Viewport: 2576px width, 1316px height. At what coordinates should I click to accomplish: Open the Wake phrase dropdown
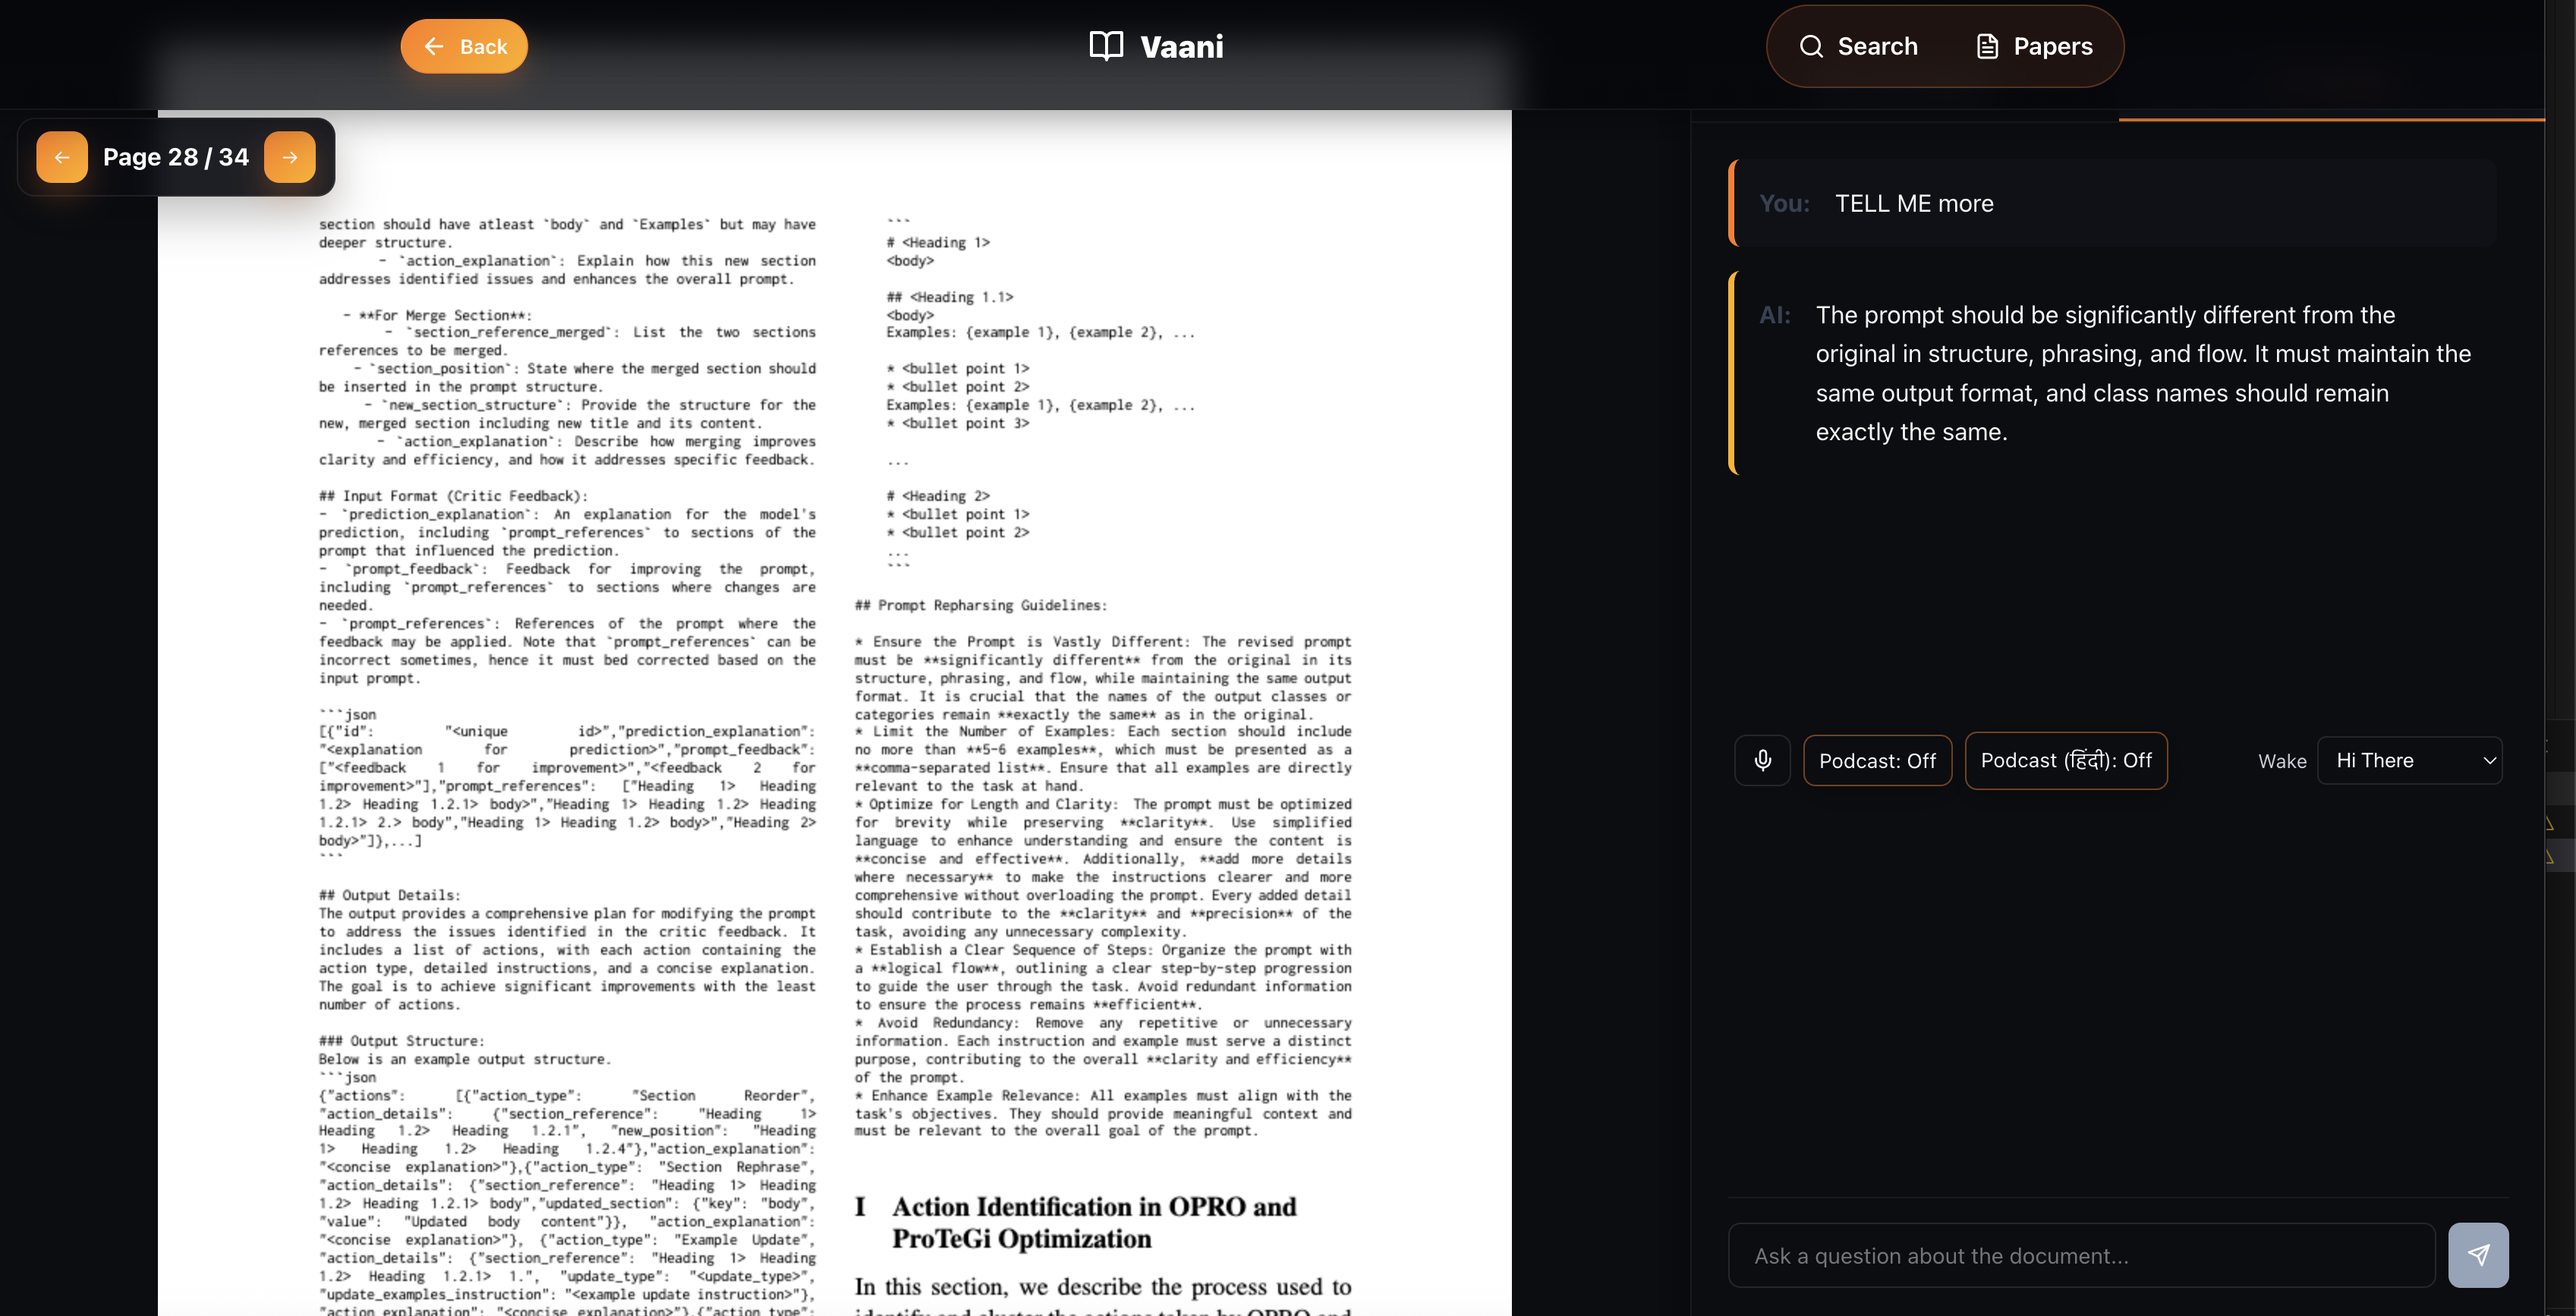[2408, 760]
